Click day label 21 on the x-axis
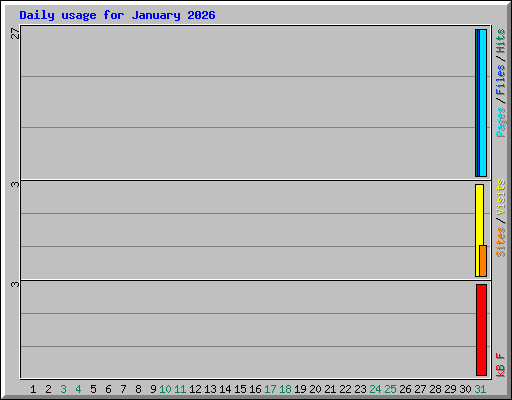Image resolution: width=512 pixels, height=400 pixels. click(330, 389)
